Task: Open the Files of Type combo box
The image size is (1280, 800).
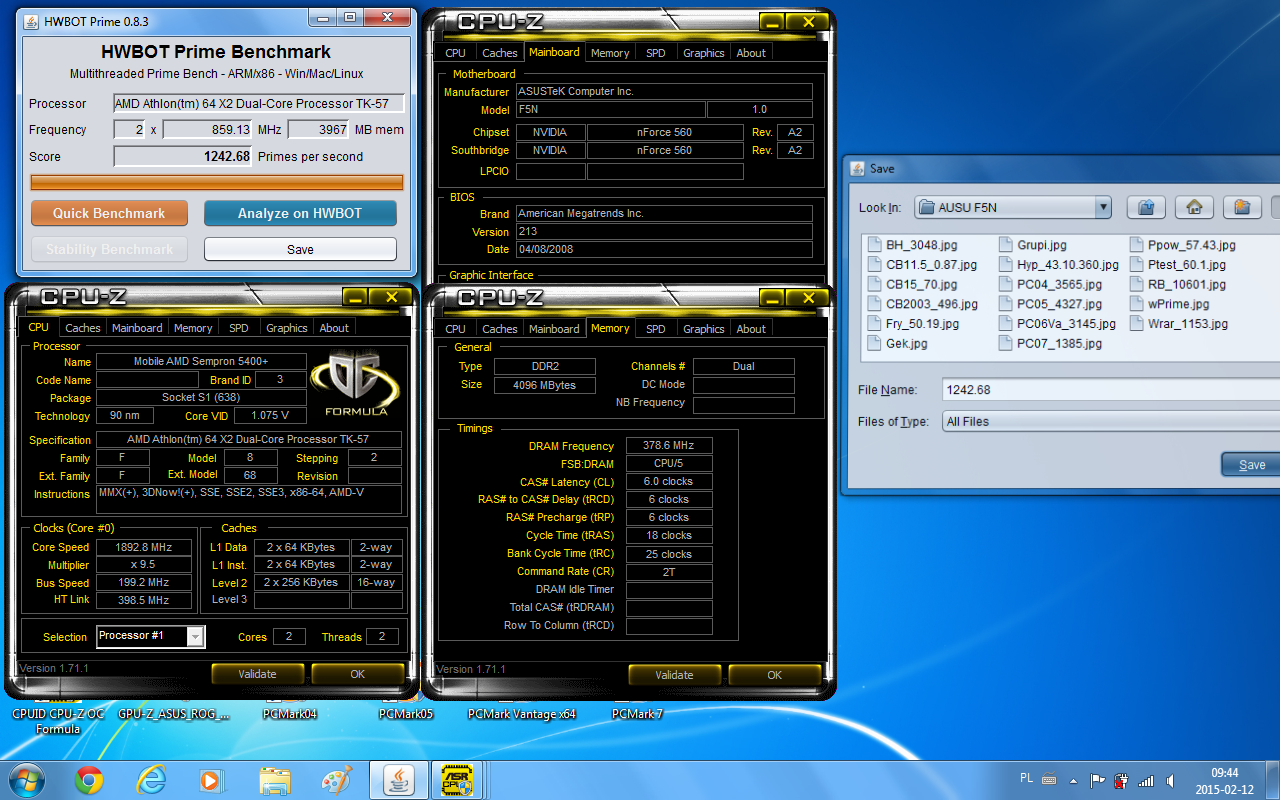Action: 1110,421
